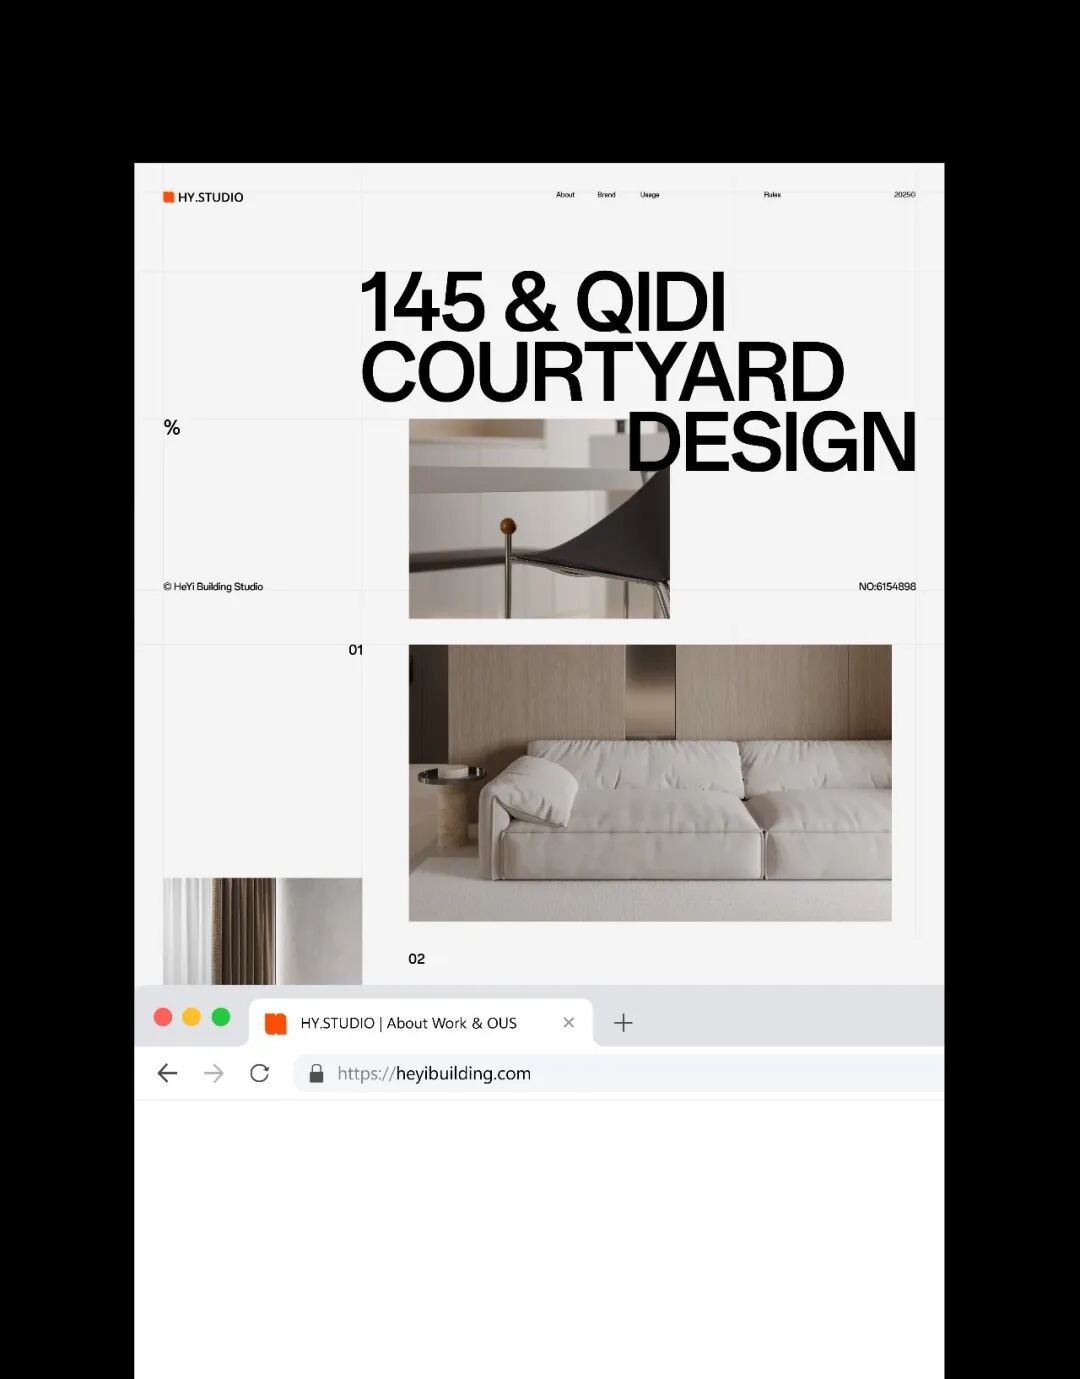
Task: Select the HY.STUDIO | About Work tab
Action: (420, 1023)
